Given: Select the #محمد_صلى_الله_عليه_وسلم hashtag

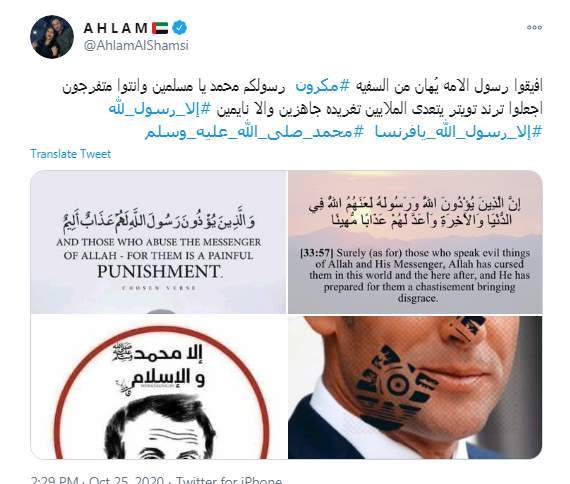Looking at the screenshot, I should coord(254,132).
